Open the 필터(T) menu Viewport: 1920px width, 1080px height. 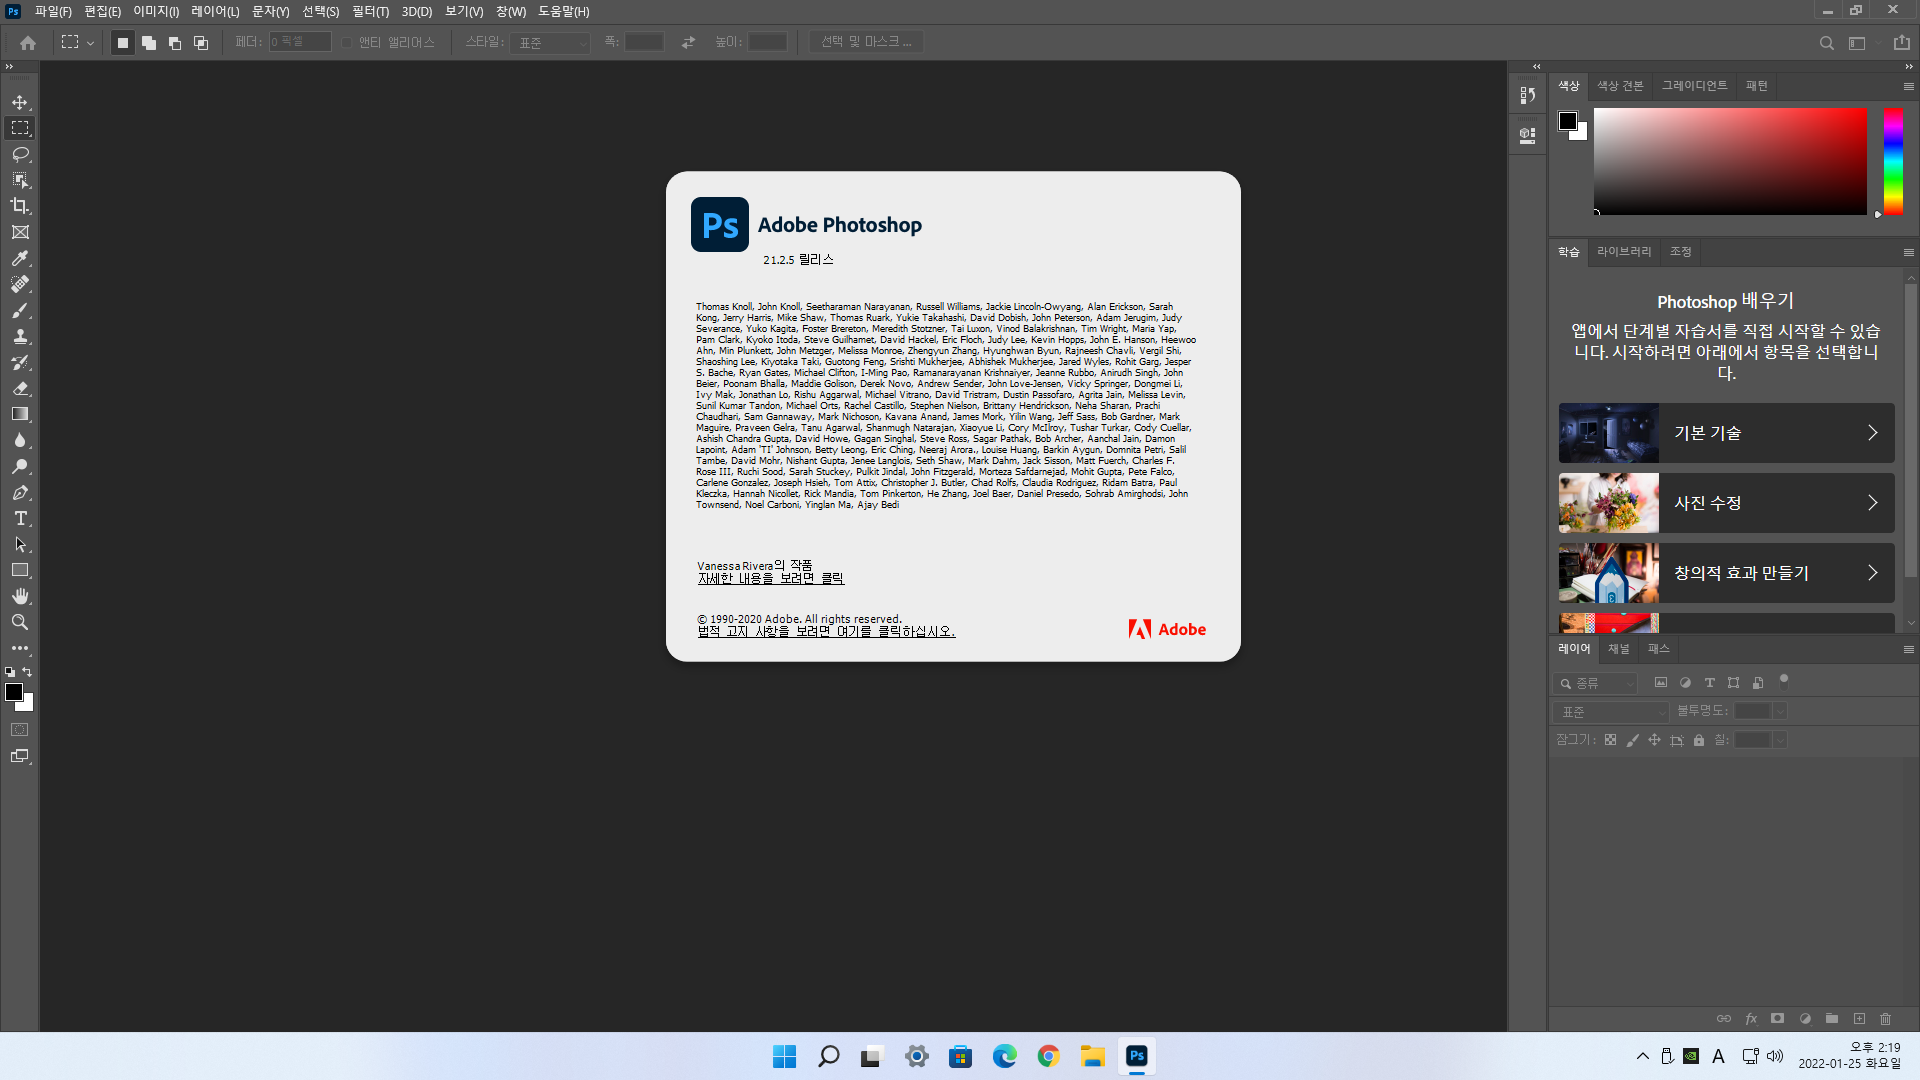coord(370,11)
